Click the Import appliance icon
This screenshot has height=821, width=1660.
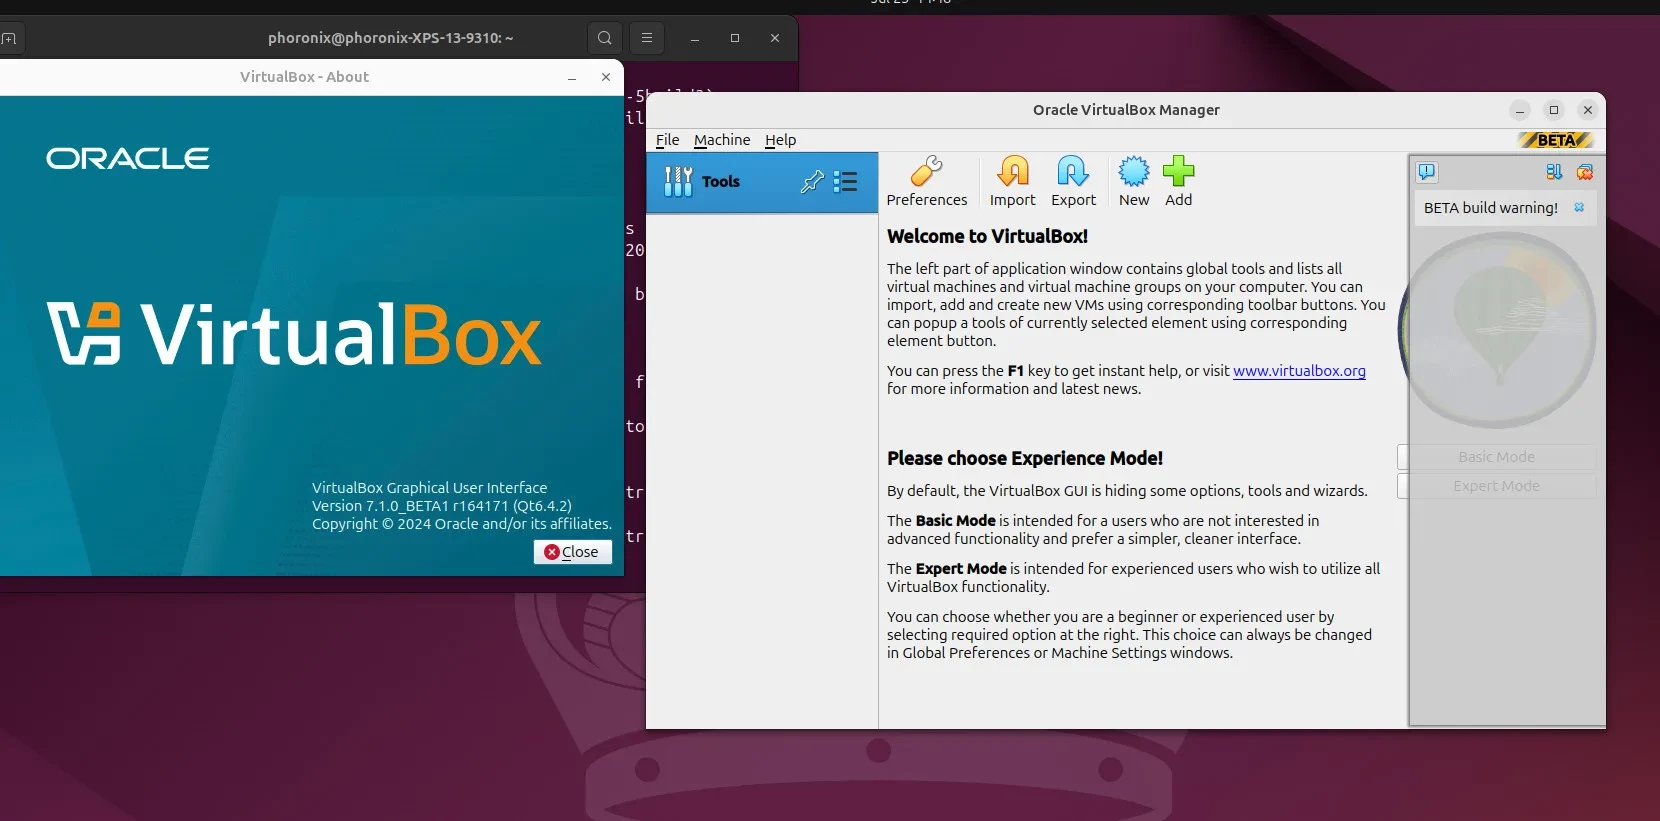click(x=1012, y=181)
